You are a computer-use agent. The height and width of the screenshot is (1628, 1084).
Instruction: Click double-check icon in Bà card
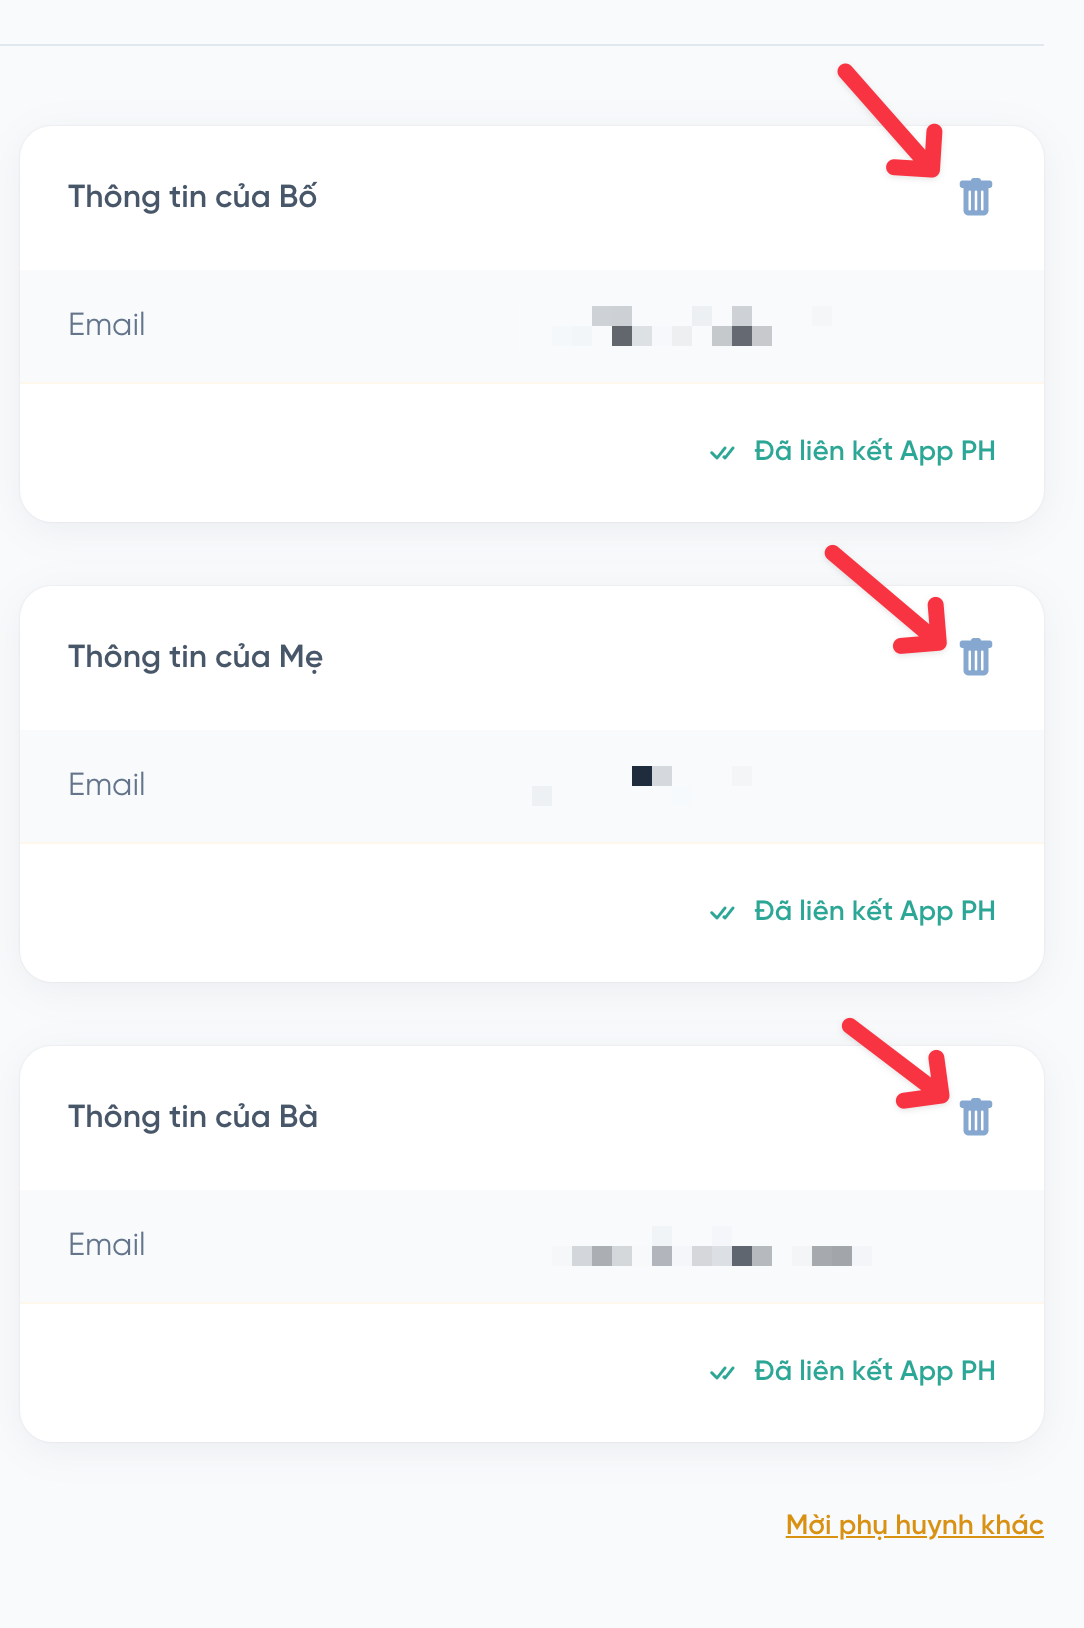[722, 1373]
